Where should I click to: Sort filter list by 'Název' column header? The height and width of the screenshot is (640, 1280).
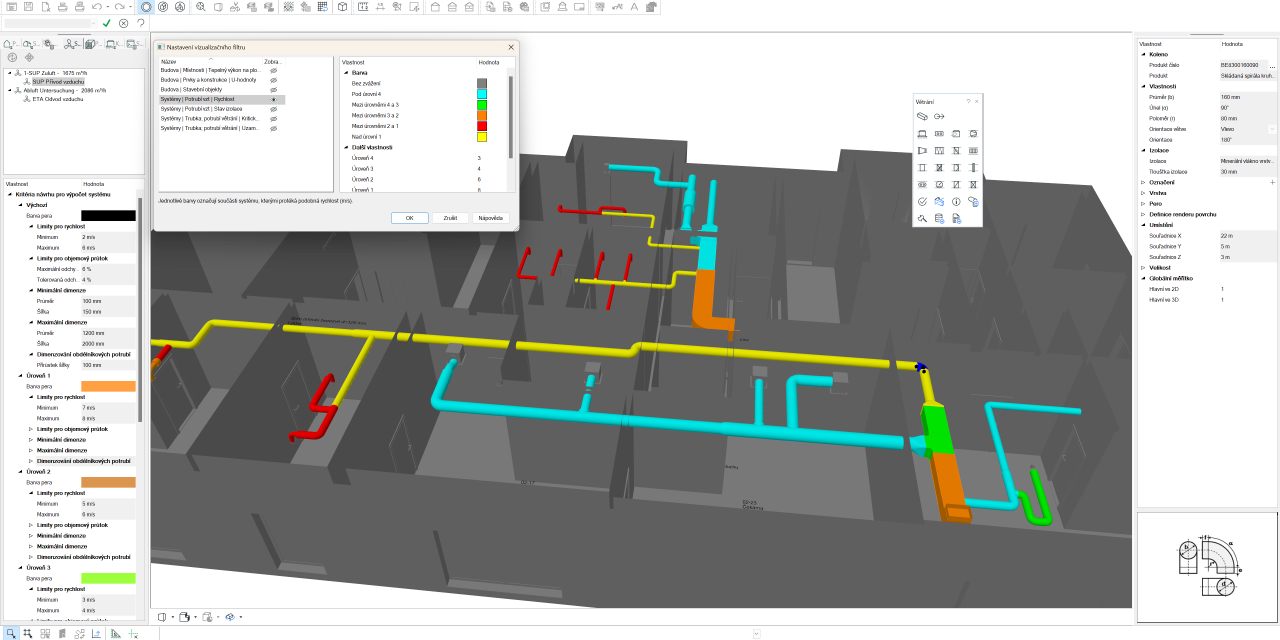click(210, 61)
